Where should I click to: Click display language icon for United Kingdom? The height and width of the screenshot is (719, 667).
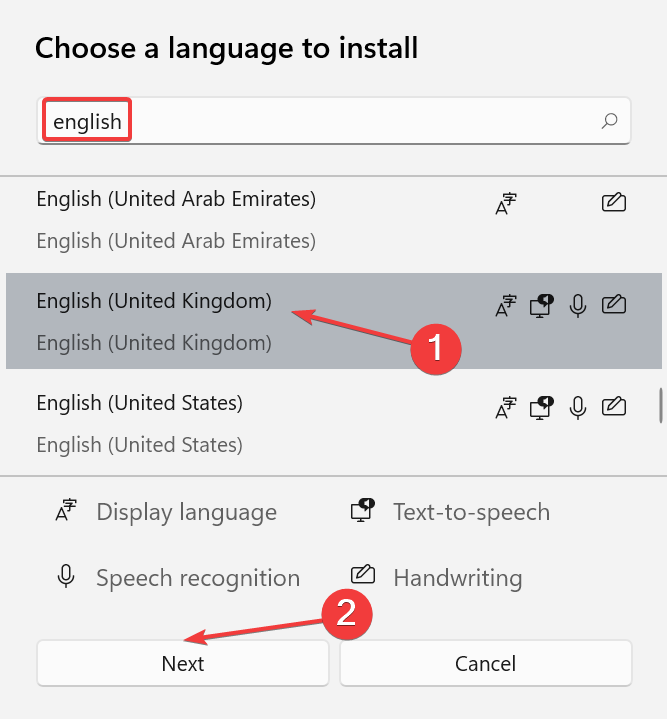[507, 305]
